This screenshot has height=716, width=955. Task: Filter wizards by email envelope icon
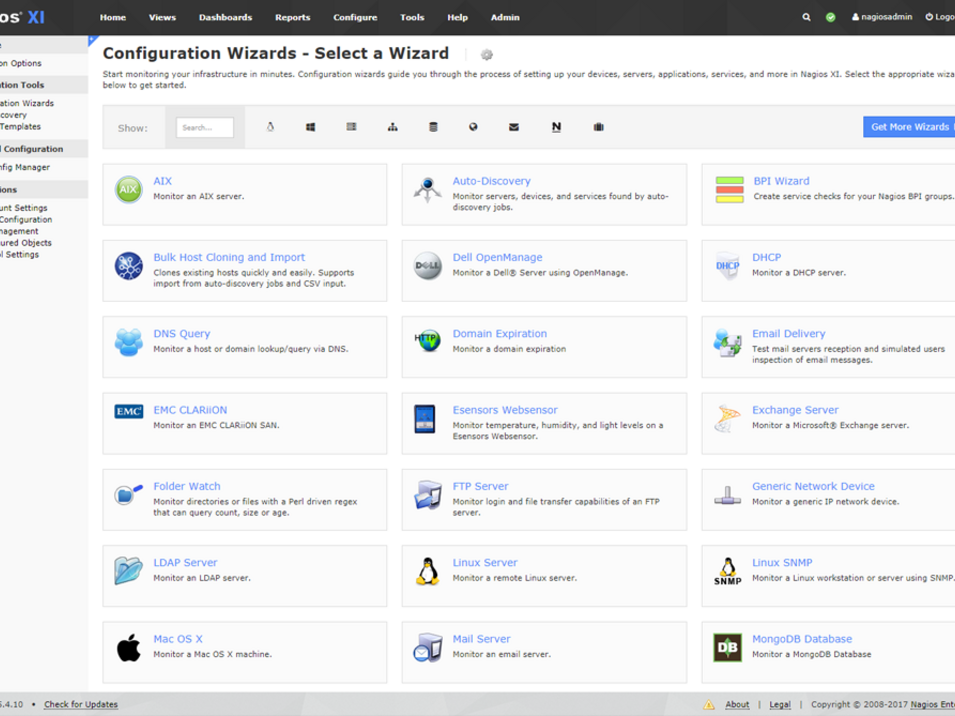[x=514, y=127]
